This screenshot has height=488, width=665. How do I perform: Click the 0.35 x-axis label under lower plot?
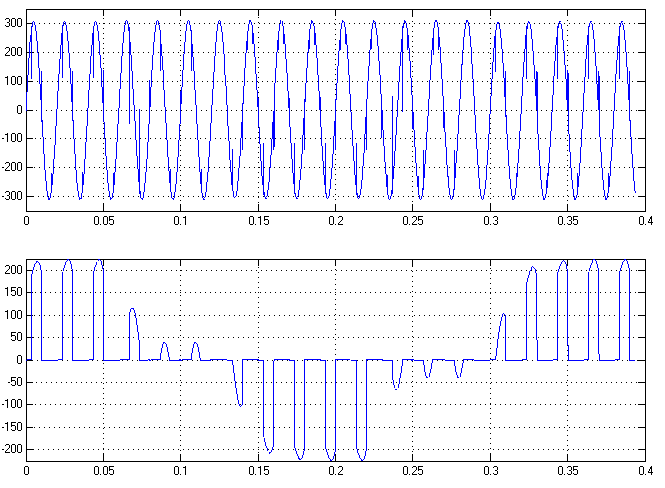click(x=568, y=471)
